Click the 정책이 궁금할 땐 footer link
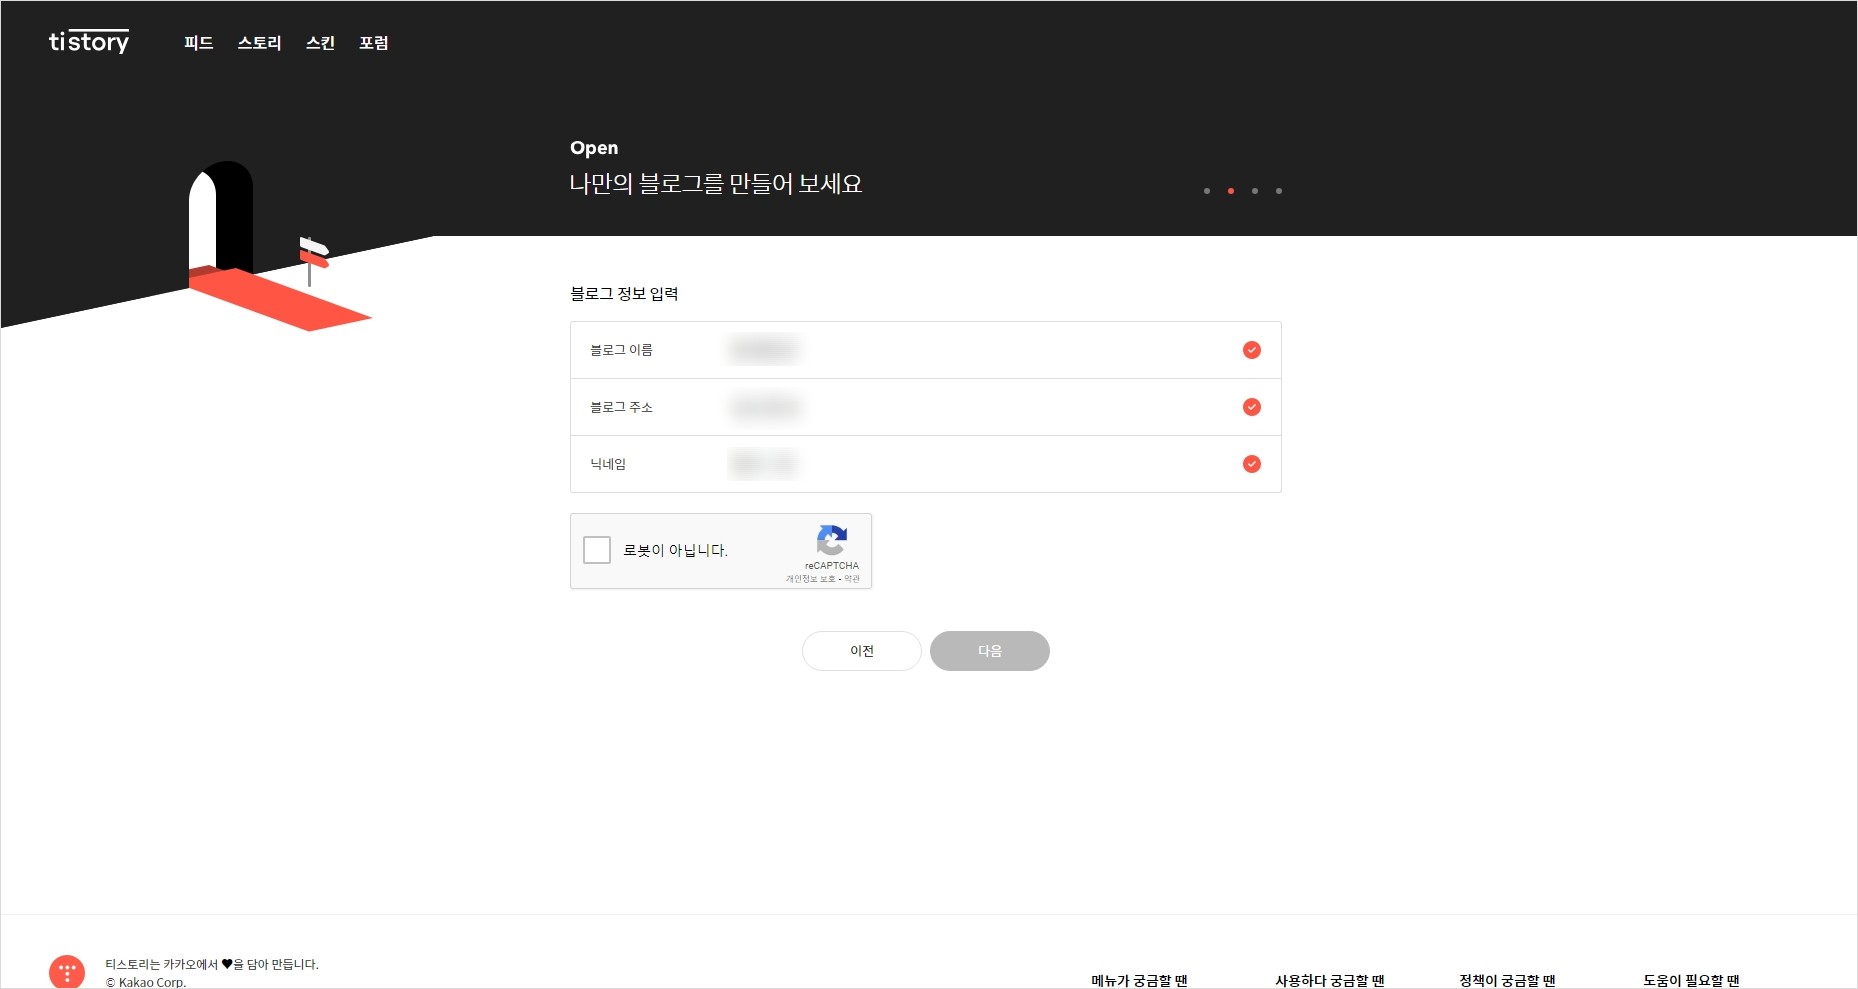Viewport: 1858px width, 989px height. point(1507,980)
